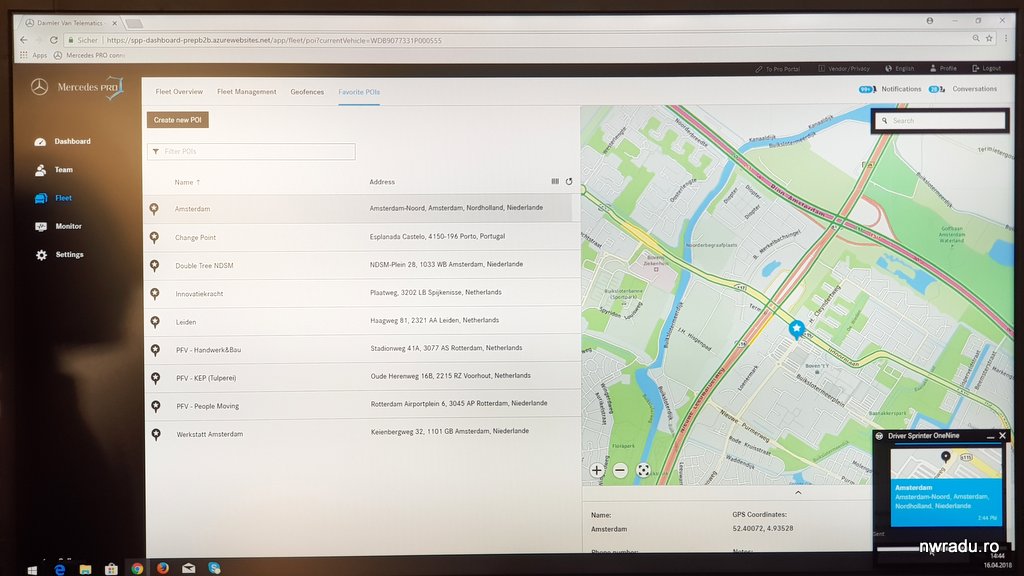Click the browser back arrow
Viewport: 1024px width, 576px height.
tap(24, 40)
